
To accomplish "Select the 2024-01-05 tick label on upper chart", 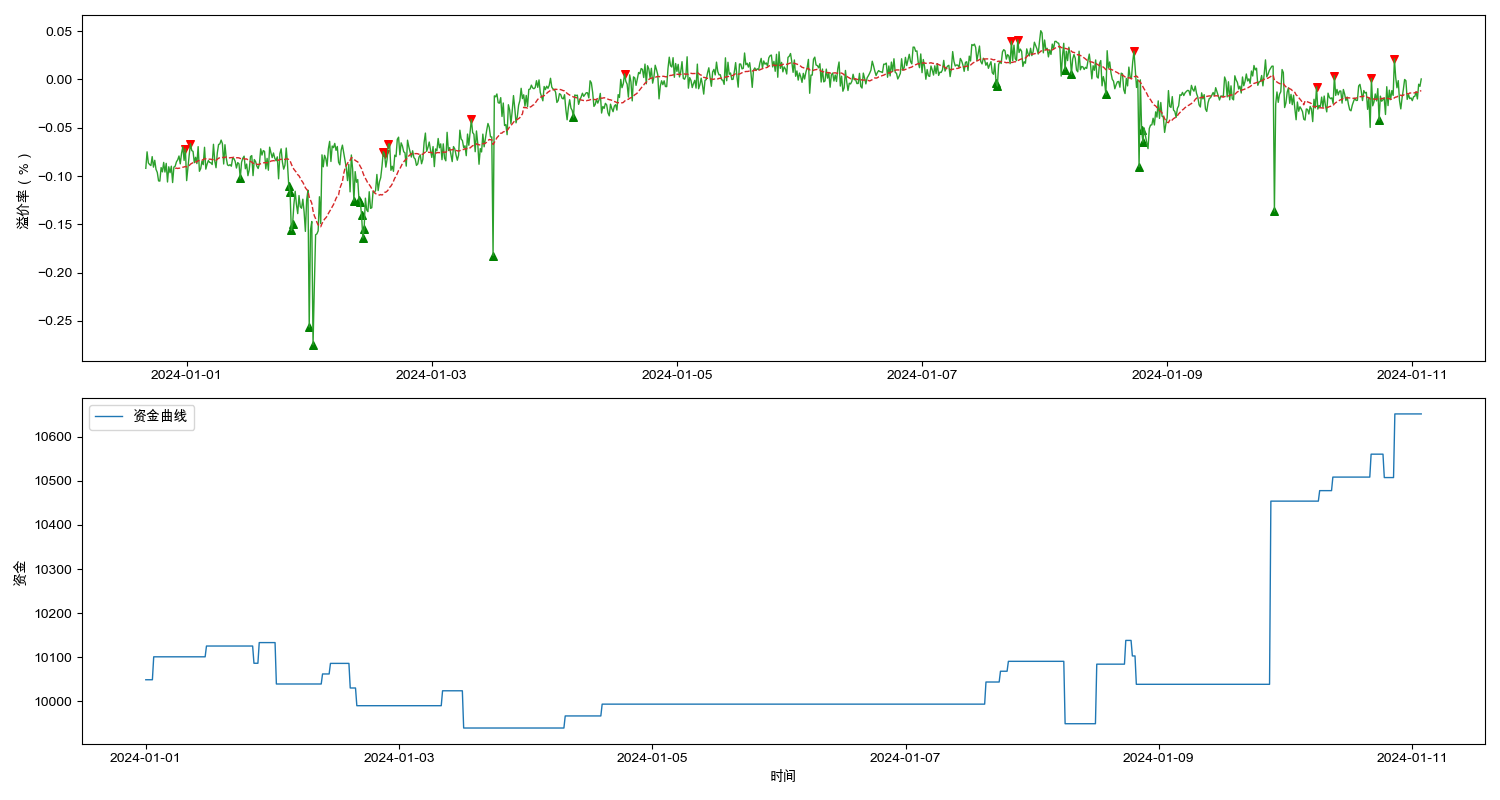I will (677, 375).
